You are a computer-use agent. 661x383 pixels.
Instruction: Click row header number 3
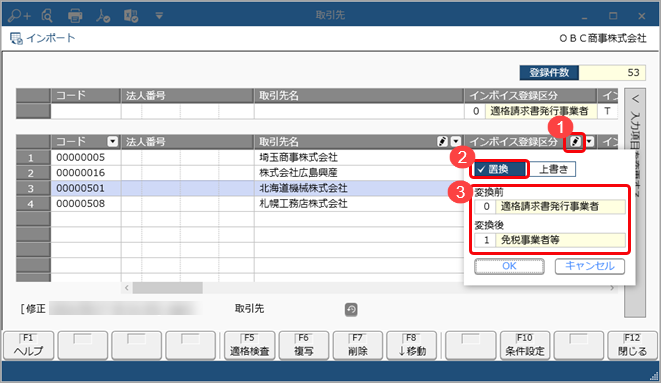[x=33, y=188]
